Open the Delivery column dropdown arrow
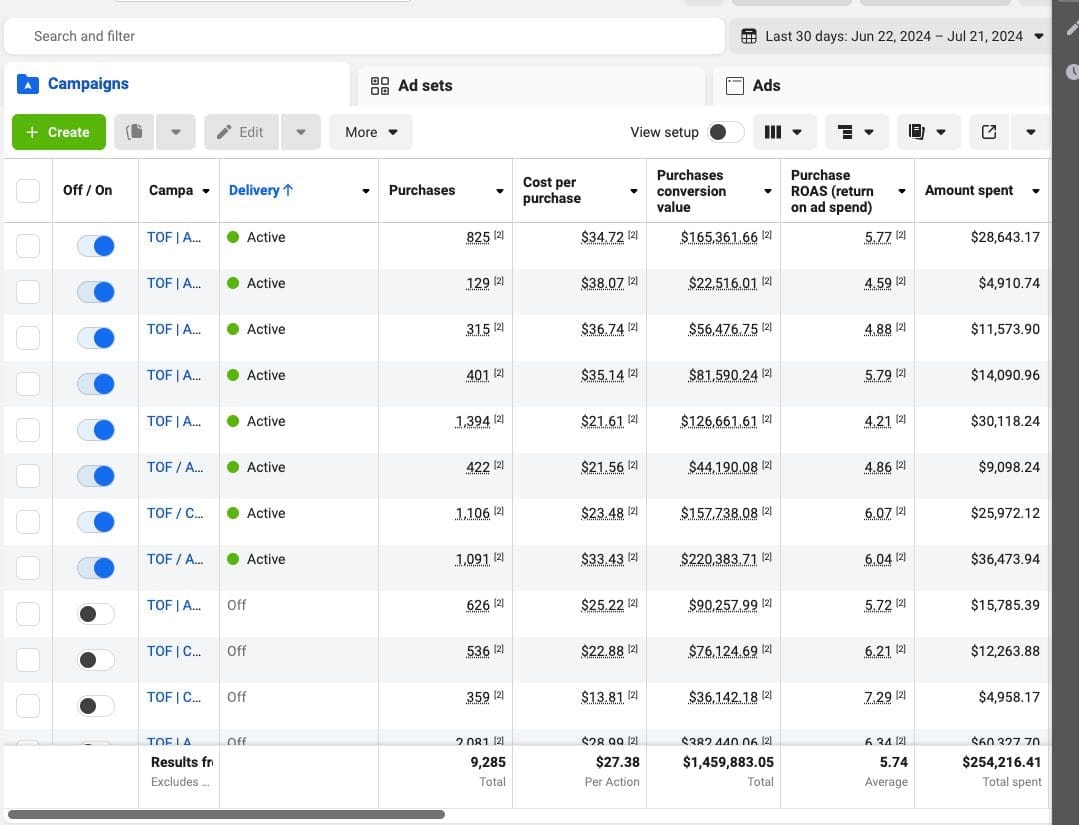 [x=366, y=191]
